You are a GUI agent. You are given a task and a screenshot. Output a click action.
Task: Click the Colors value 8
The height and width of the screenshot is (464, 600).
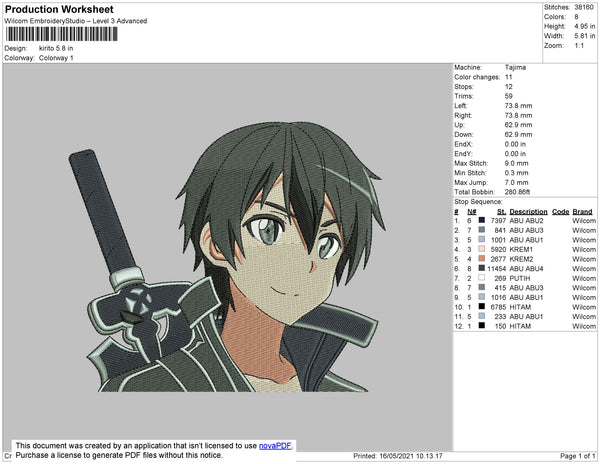point(576,17)
